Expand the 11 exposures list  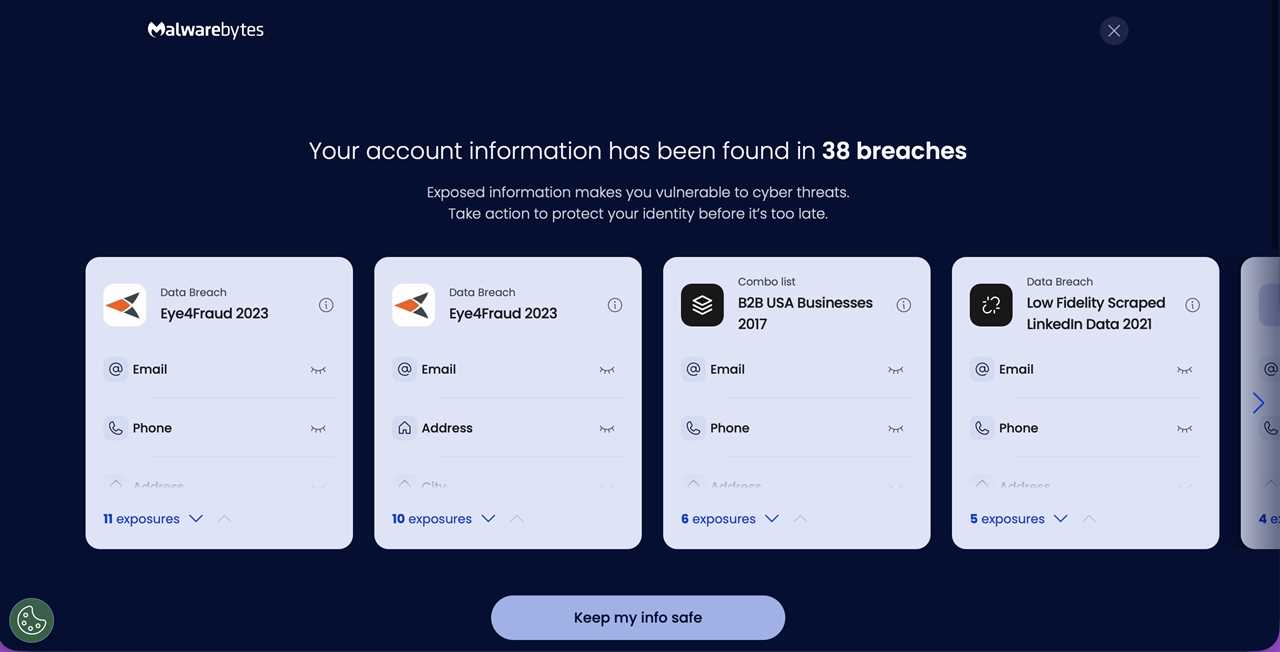196,518
